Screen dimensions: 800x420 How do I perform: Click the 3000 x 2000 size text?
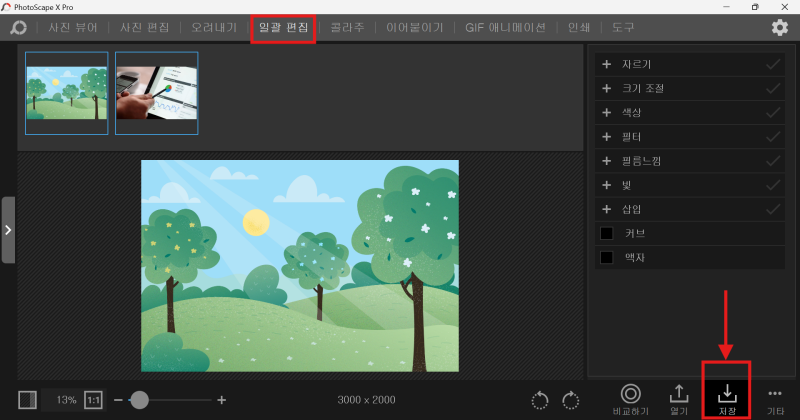366,400
